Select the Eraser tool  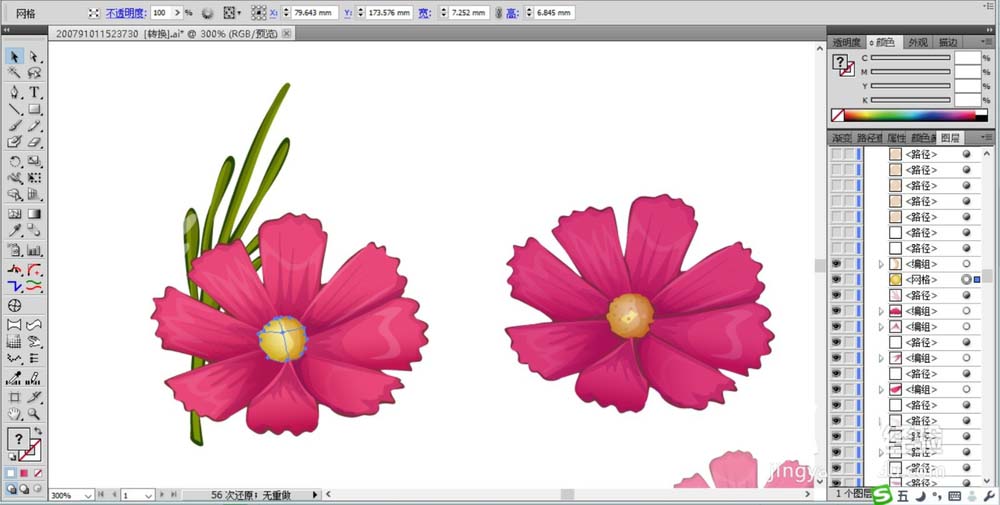tap(34, 142)
